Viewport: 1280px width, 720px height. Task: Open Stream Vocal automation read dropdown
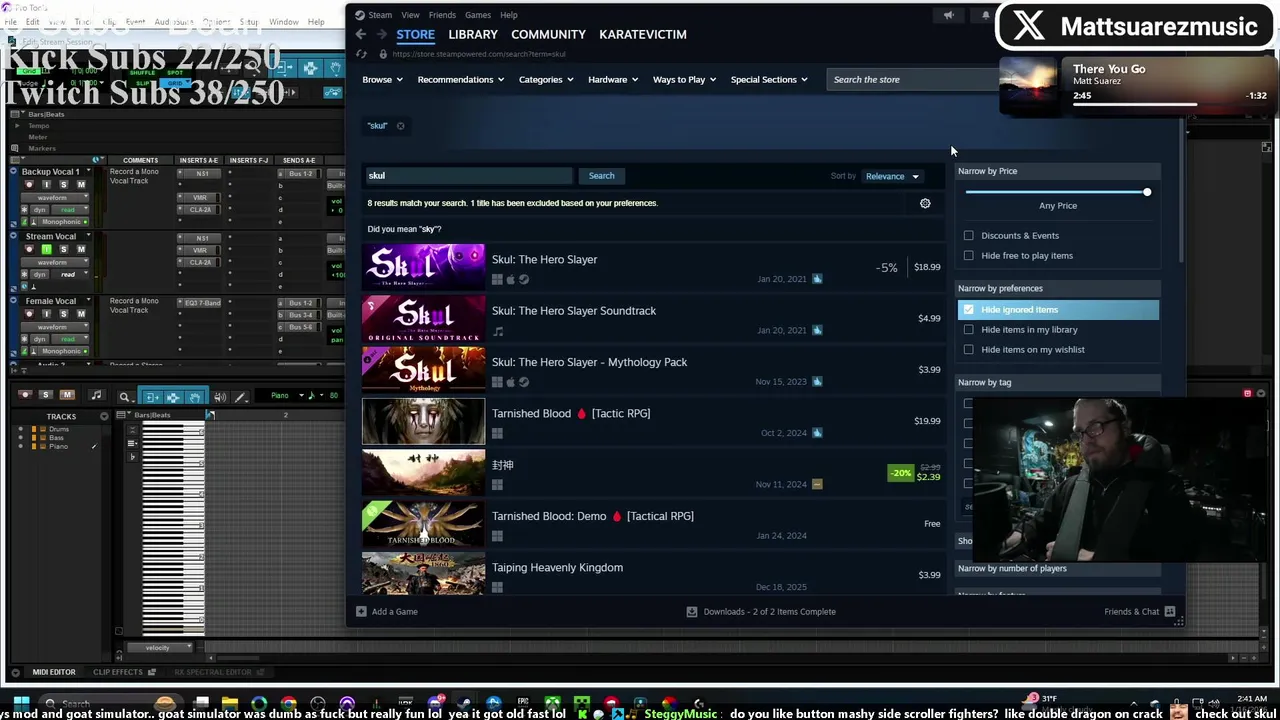pos(68,274)
